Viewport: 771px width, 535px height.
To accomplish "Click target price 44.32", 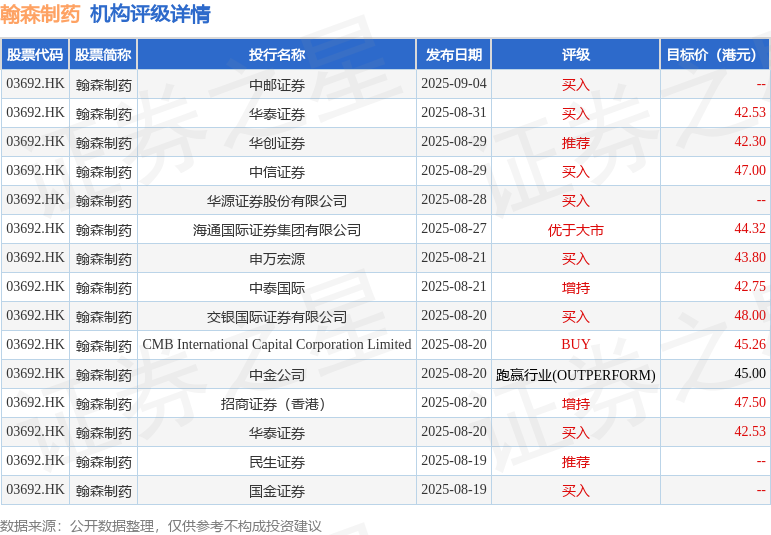I will 750,229.
